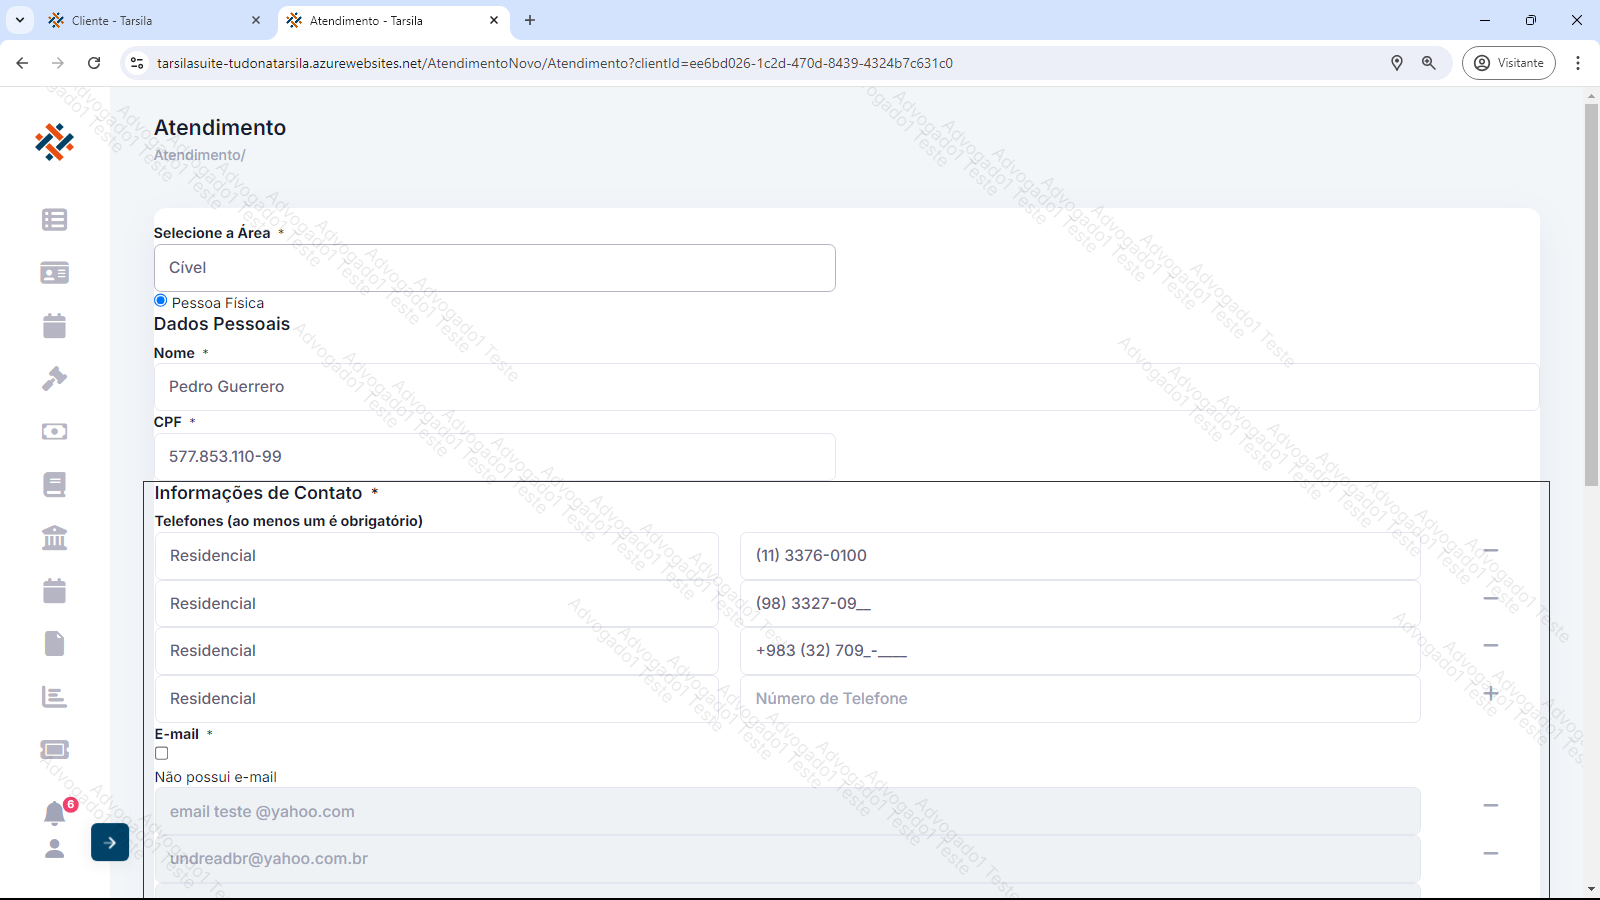Open a new browser tab
This screenshot has width=1600, height=900.
pyautogui.click(x=530, y=20)
